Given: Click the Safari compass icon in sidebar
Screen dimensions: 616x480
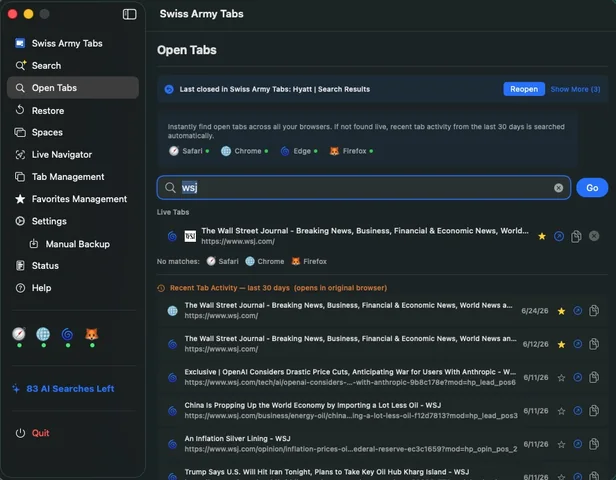Looking at the screenshot, I should (19, 334).
